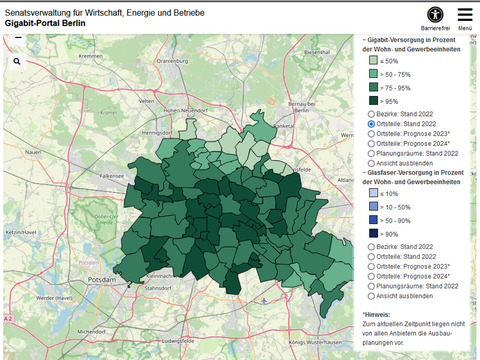Select Glasfaser Ortsteile: Prognose 2024 radio
480x360 pixels.
371,277
